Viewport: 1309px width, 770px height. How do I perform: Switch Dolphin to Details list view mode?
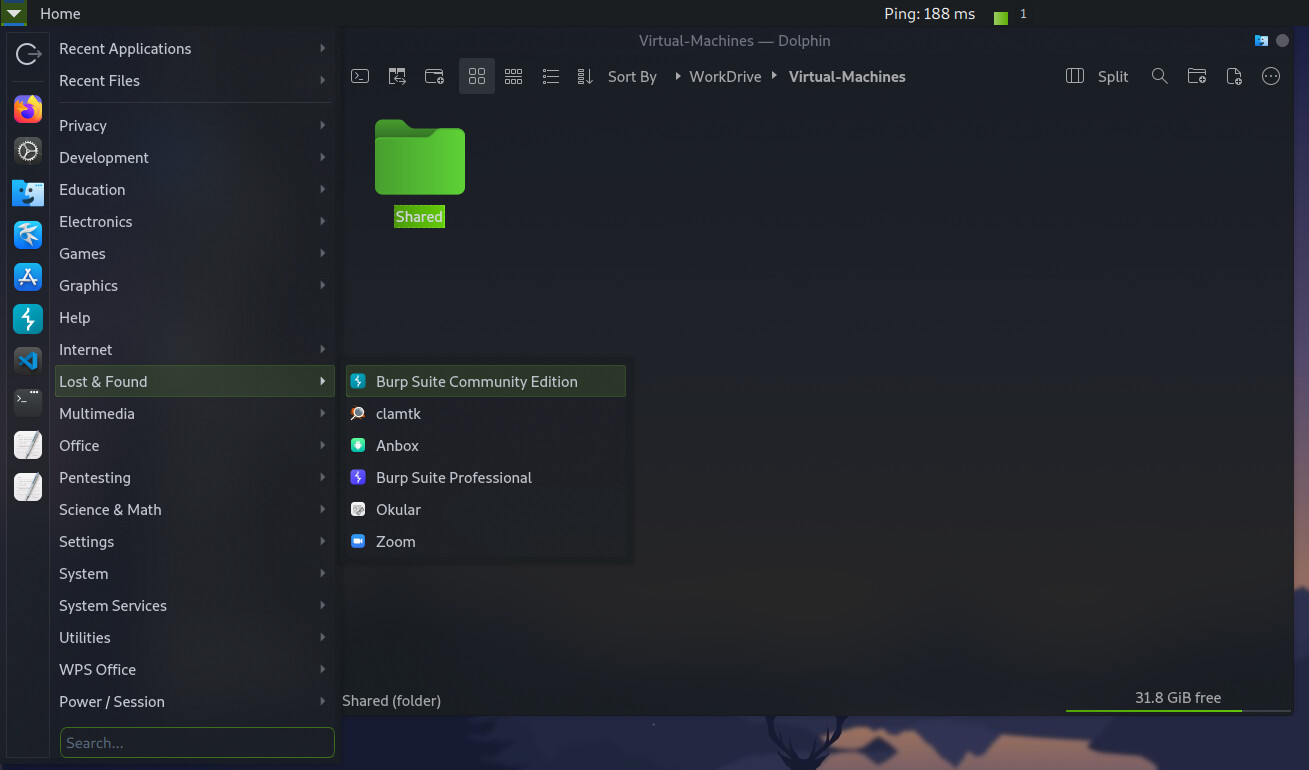tap(550, 76)
